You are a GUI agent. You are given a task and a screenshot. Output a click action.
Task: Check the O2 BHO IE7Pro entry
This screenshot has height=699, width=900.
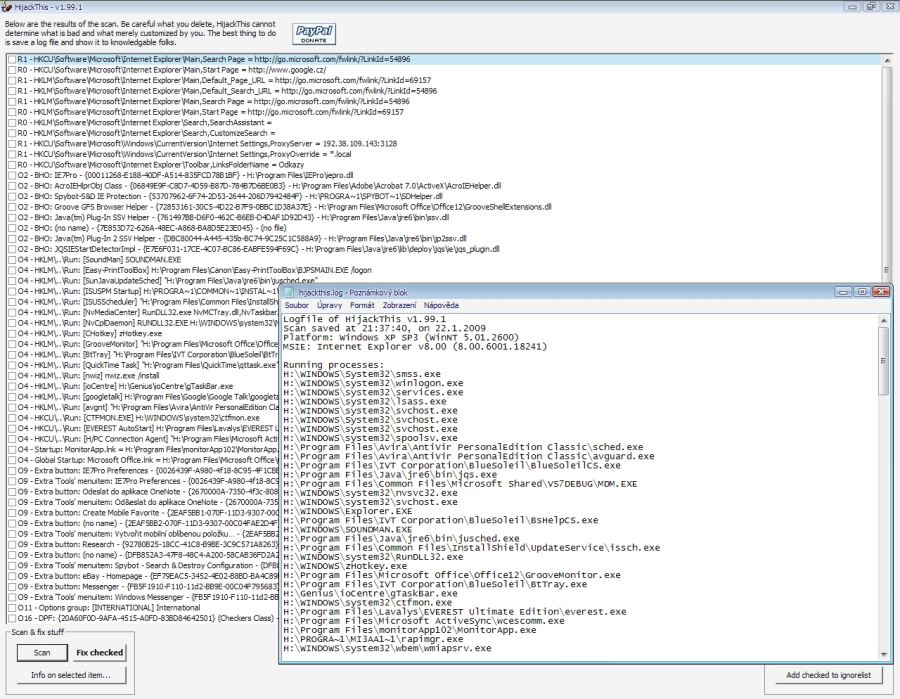pyautogui.click(x=12, y=176)
